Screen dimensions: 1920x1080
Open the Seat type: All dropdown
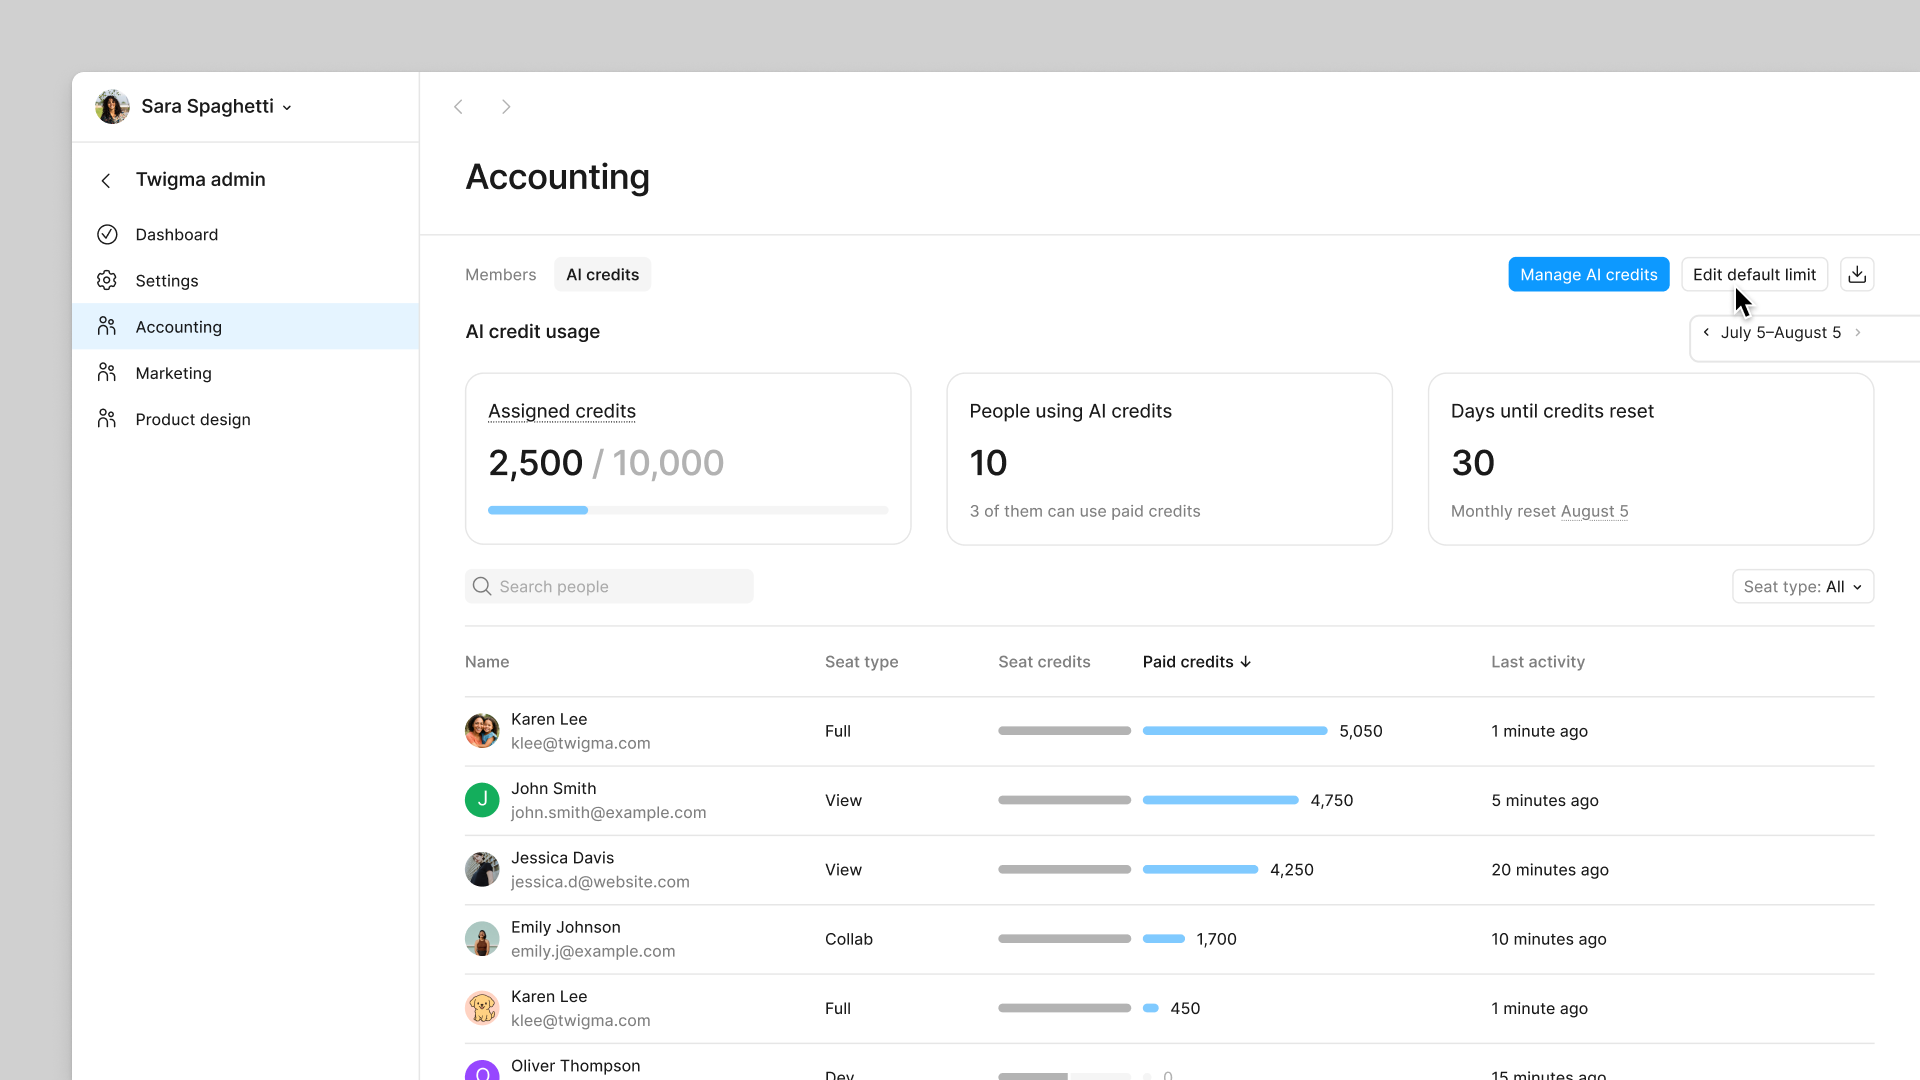[x=1803, y=586]
